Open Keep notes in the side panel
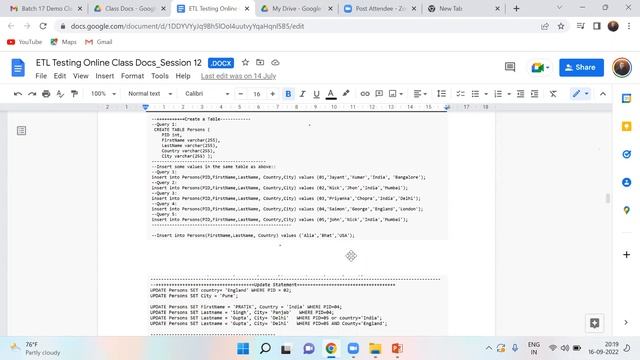The image size is (640, 360). (627, 127)
